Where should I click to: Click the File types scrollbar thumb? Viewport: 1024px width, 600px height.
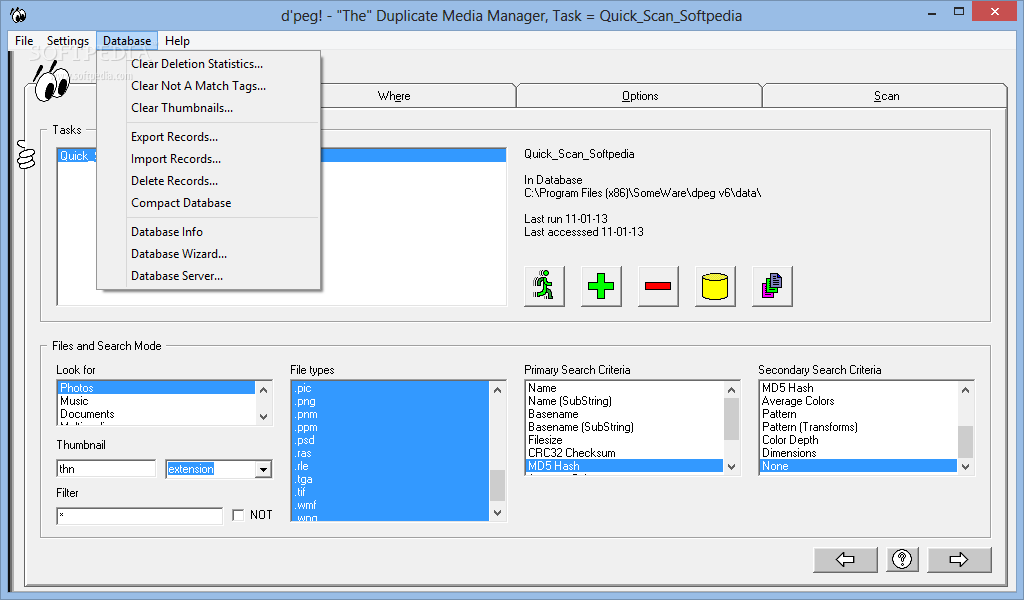498,485
